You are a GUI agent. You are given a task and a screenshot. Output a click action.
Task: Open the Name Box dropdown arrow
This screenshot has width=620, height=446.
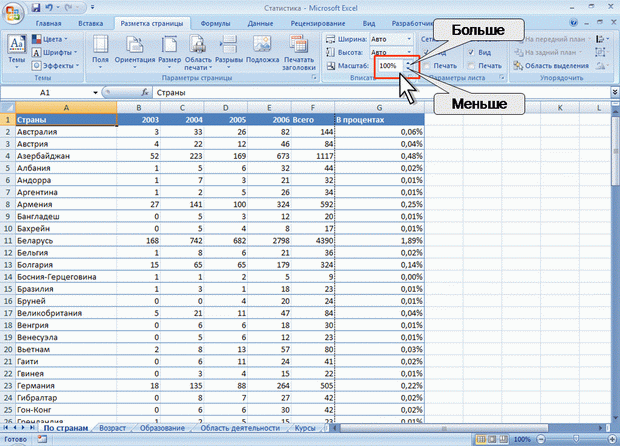pyautogui.click(x=95, y=93)
